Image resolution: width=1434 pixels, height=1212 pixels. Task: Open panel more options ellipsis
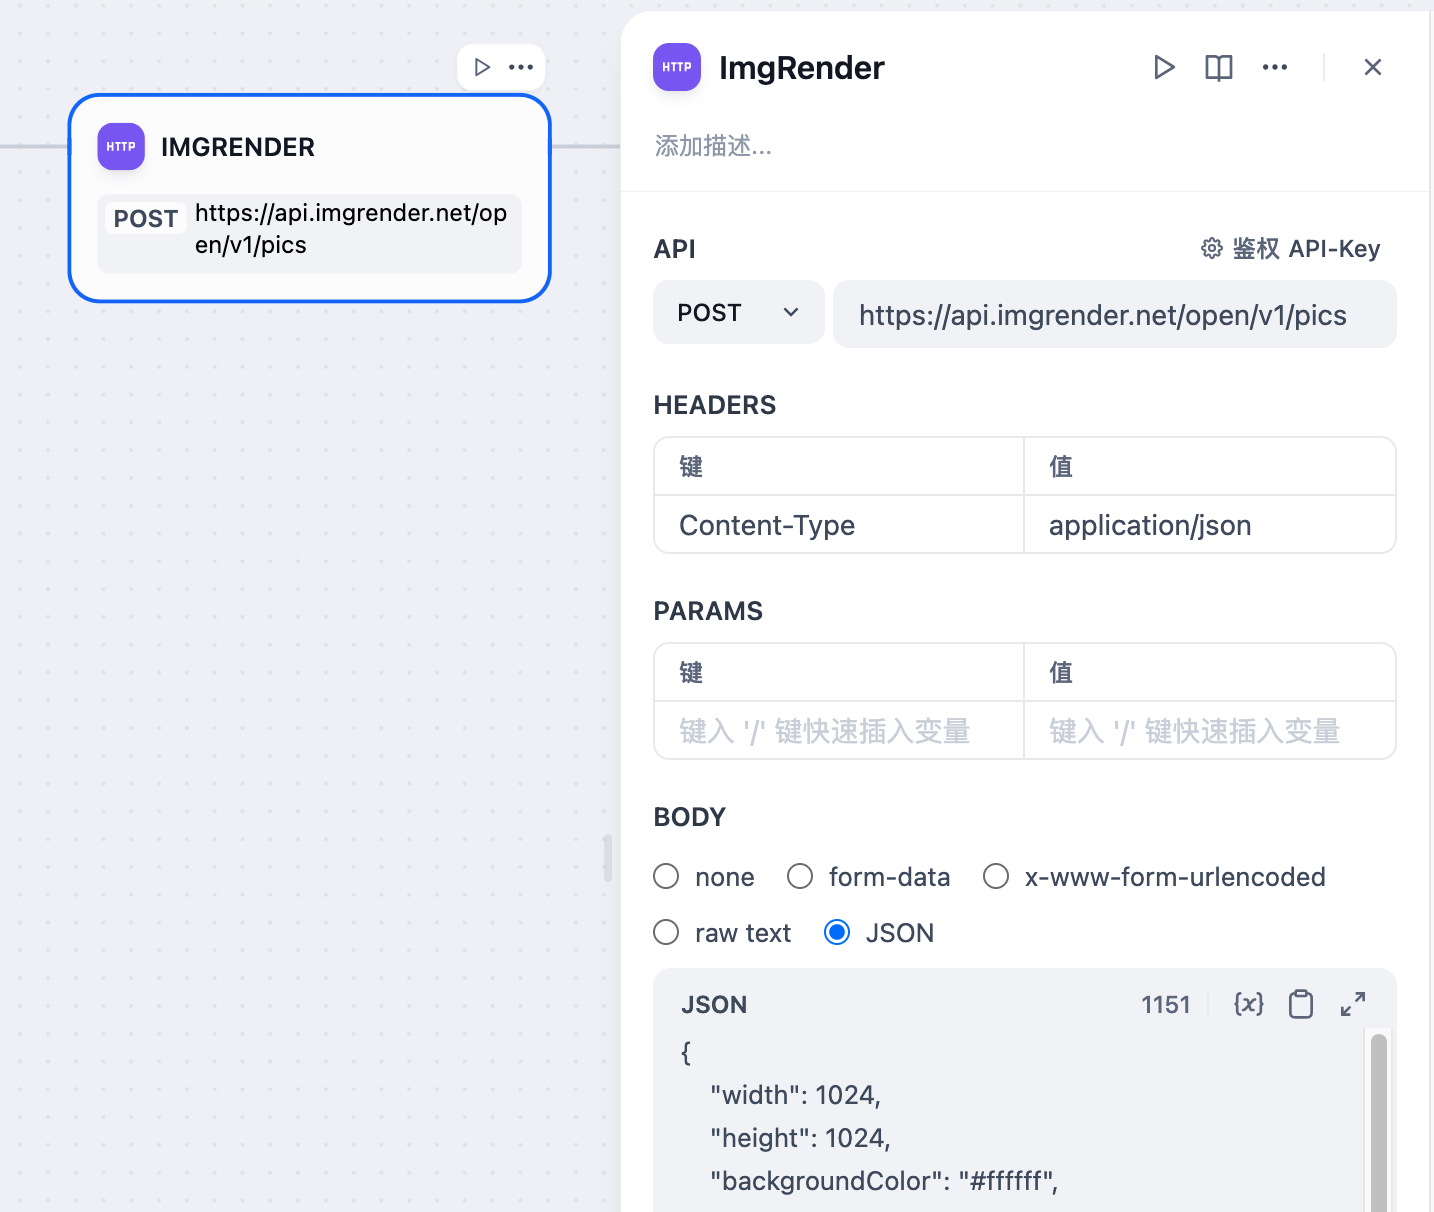[x=1275, y=67]
